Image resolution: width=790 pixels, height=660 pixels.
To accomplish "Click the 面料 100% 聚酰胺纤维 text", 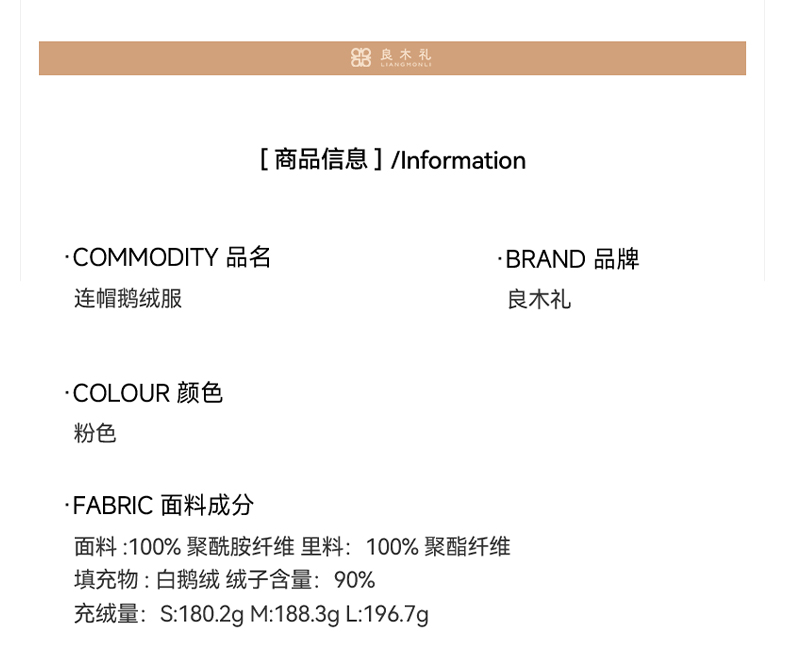I will tap(184, 547).
